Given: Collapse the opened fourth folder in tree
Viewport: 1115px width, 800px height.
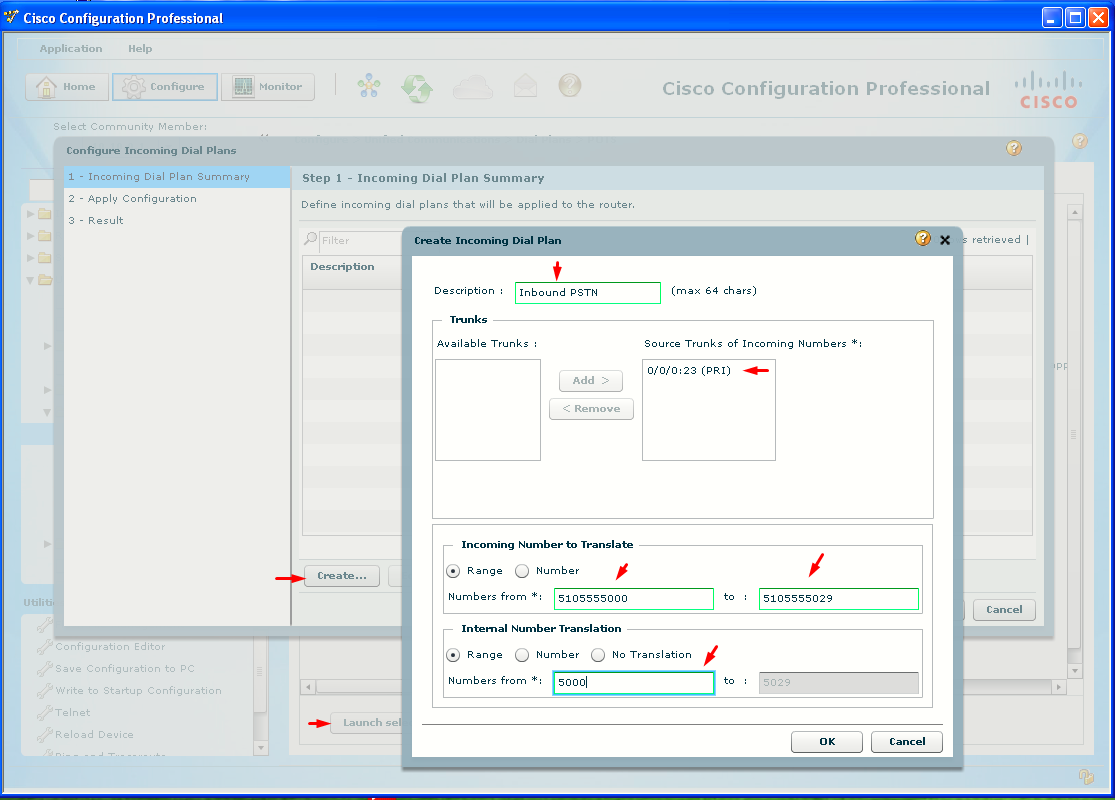Looking at the screenshot, I should point(31,280).
